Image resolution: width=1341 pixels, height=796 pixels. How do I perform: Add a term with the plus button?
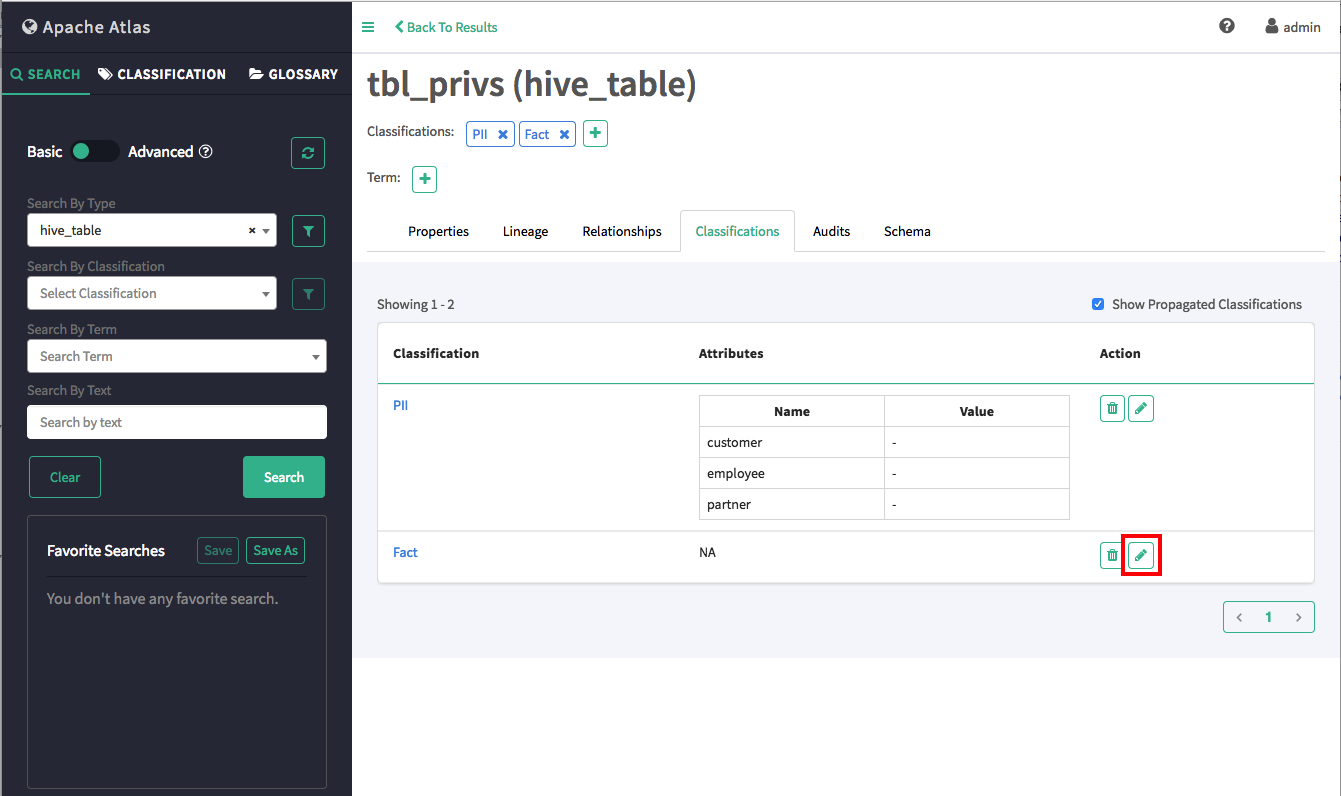[x=424, y=179]
